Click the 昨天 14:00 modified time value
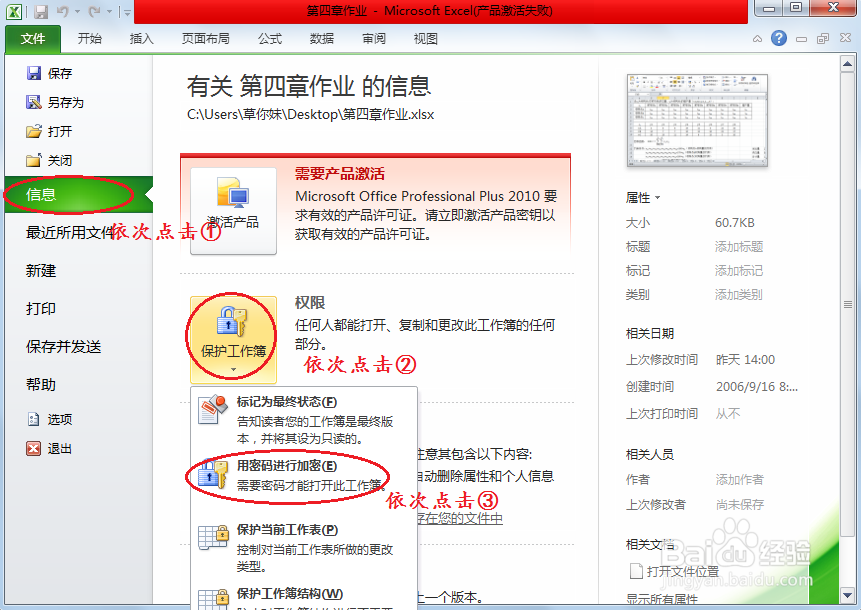Viewport: 861px width, 610px height. point(745,360)
